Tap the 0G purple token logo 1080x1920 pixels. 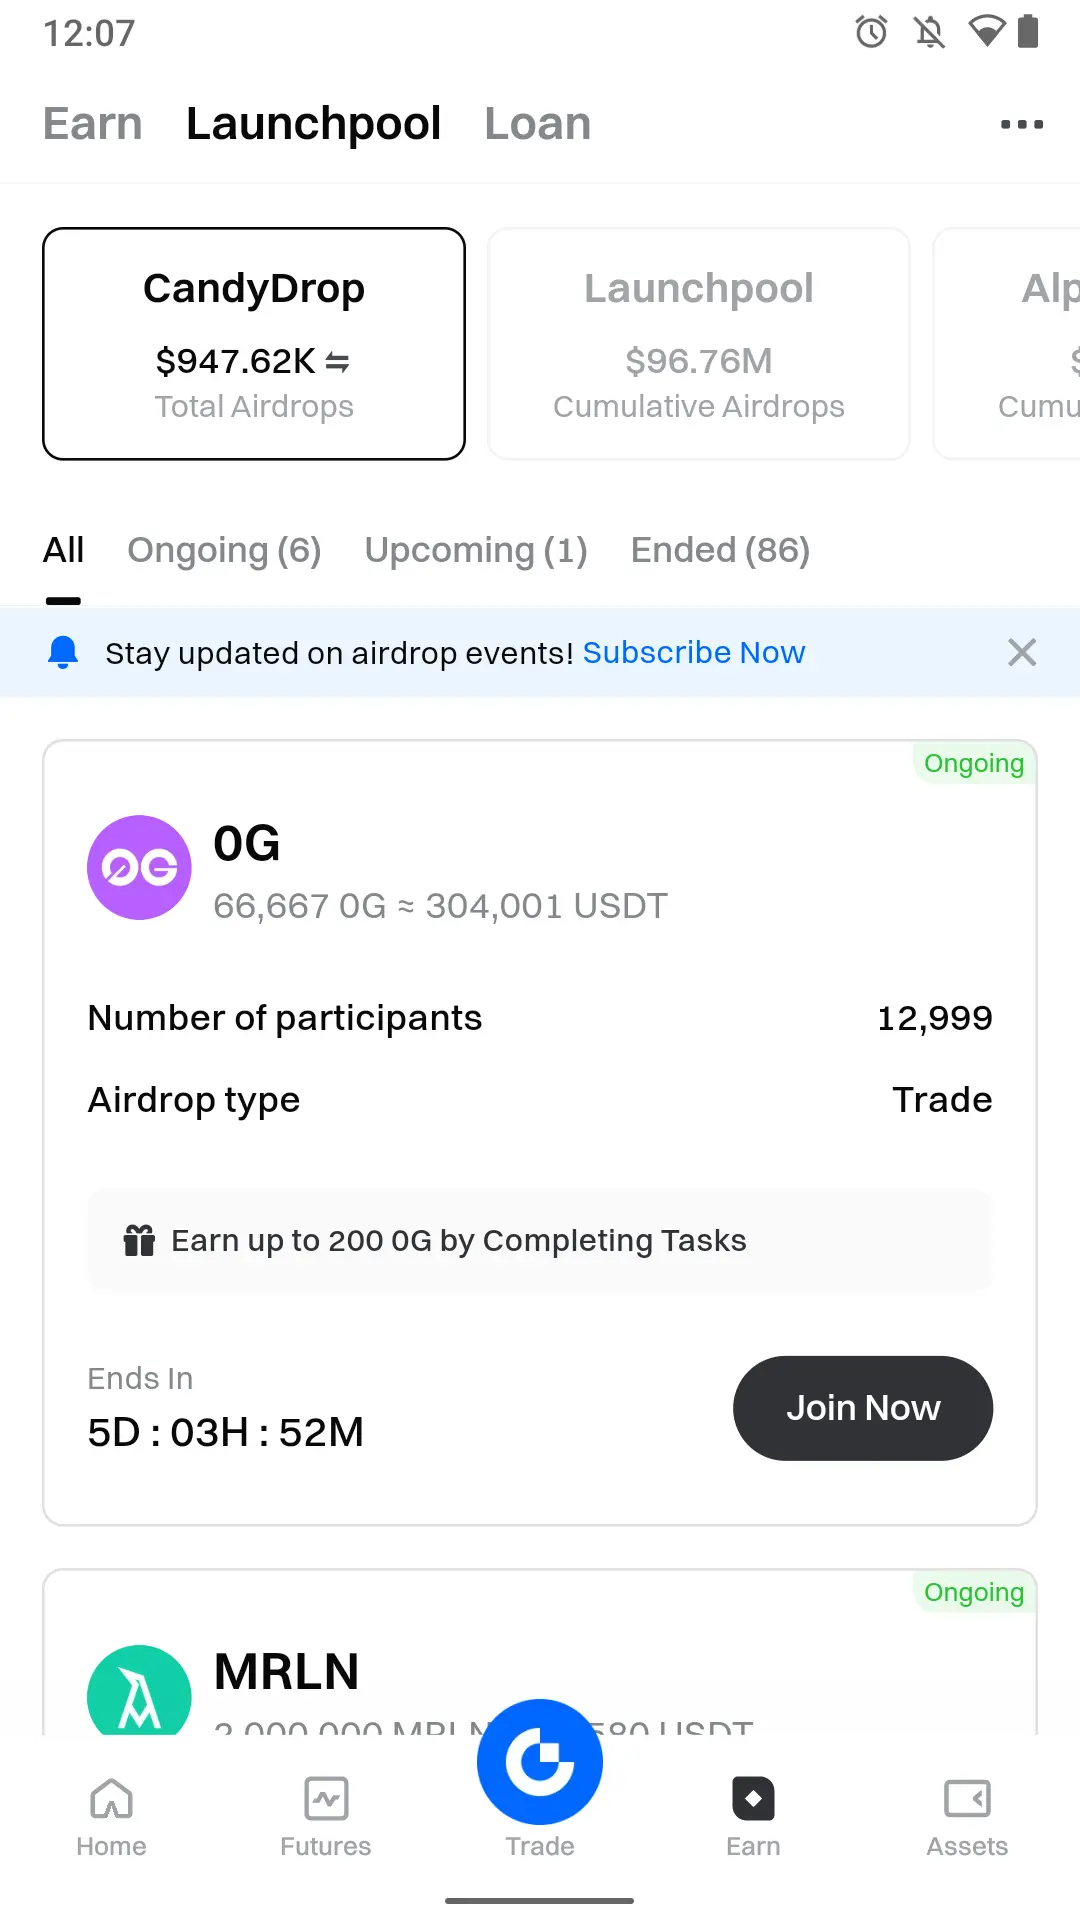pyautogui.click(x=139, y=867)
